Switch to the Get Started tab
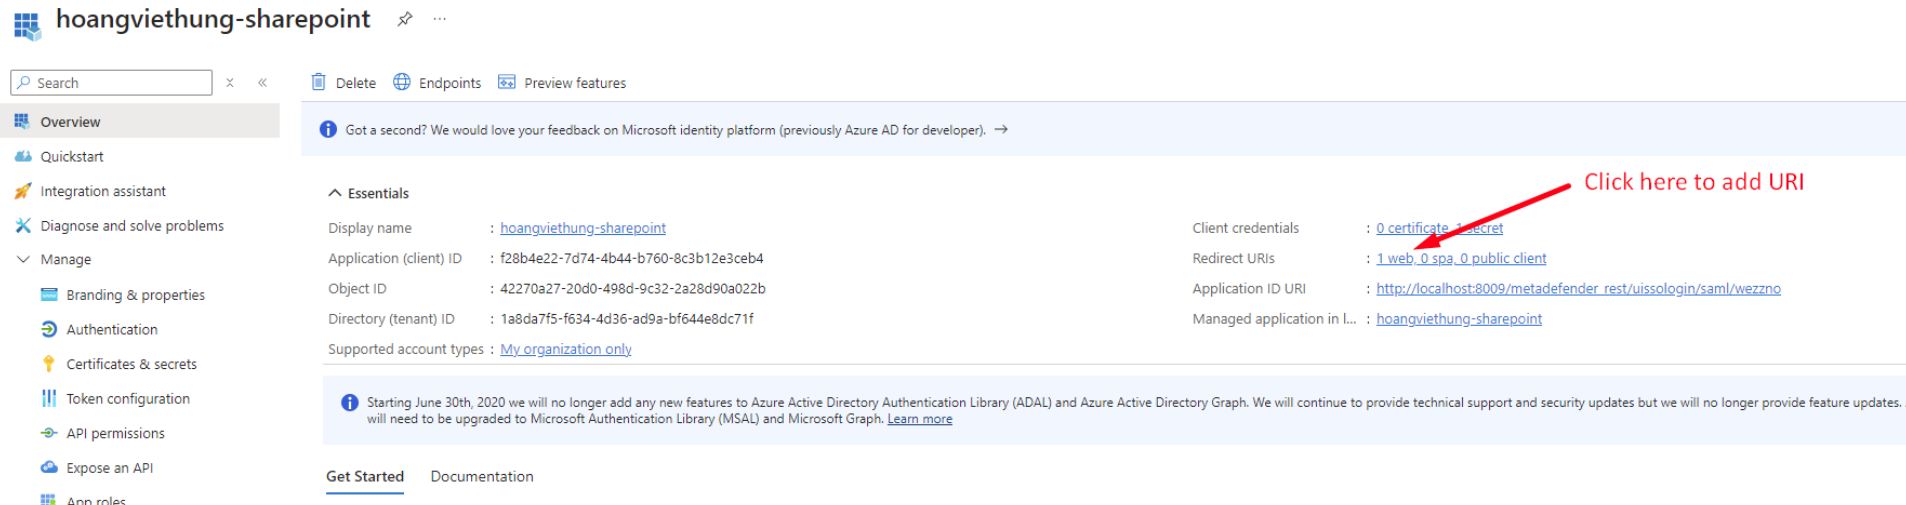 [365, 477]
